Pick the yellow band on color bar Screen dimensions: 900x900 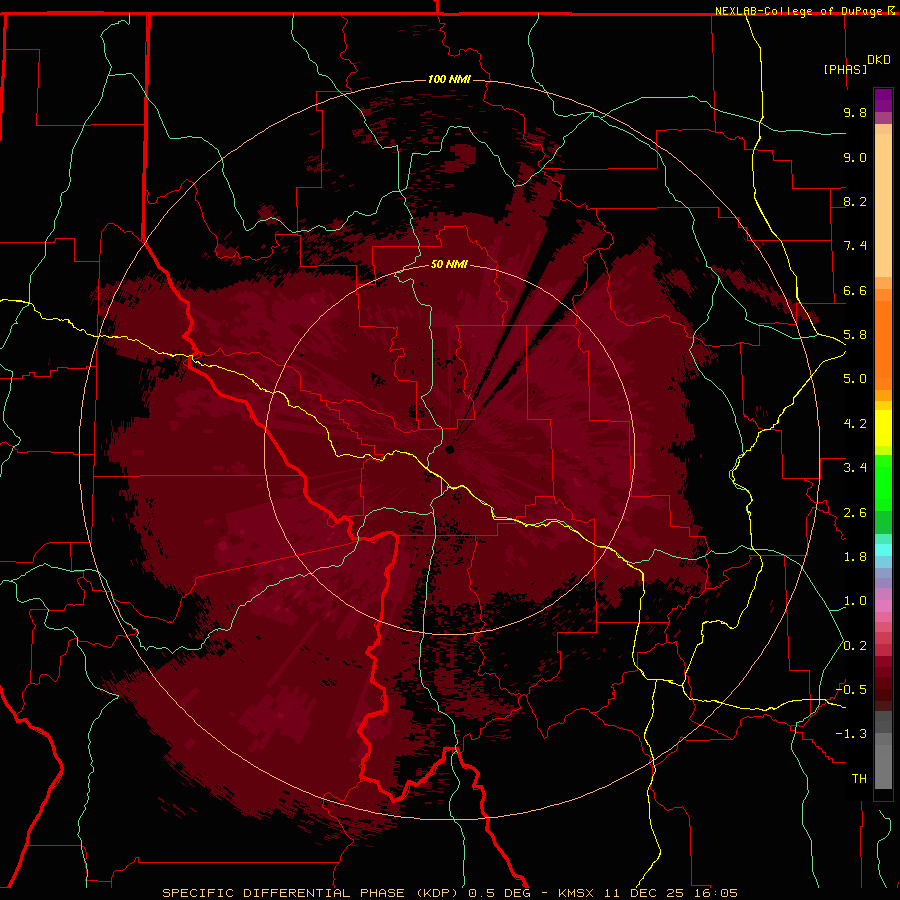tap(883, 428)
